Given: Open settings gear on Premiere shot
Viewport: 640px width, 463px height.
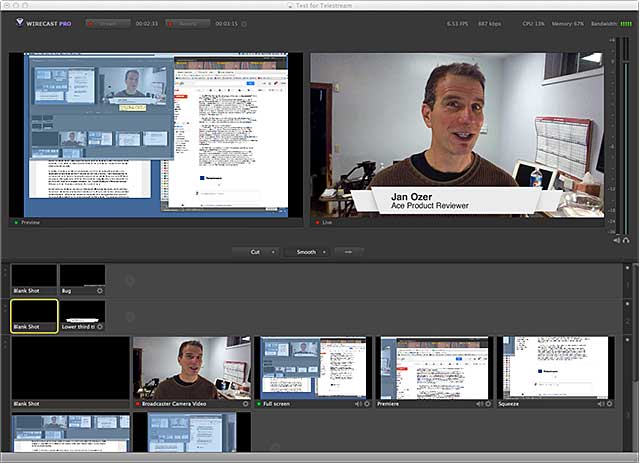Looking at the screenshot, I should click(x=486, y=404).
